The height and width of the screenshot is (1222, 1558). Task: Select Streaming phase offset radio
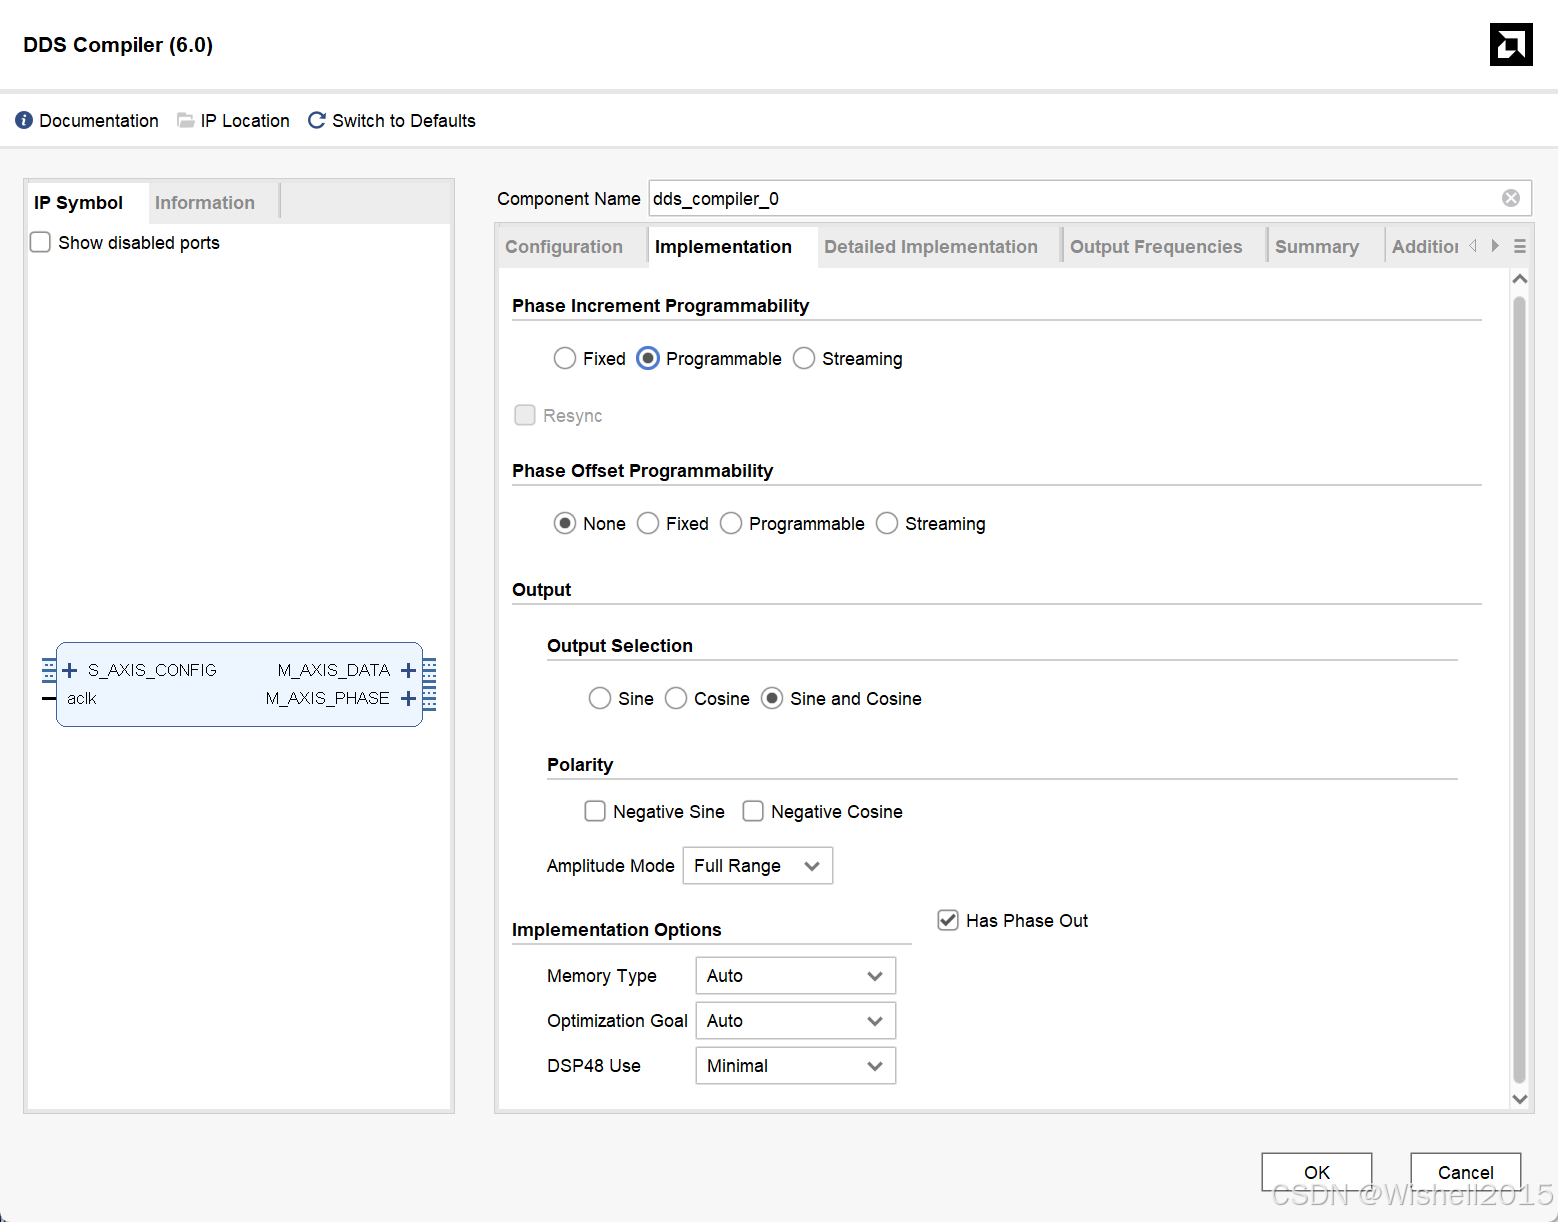tap(887, 523)
